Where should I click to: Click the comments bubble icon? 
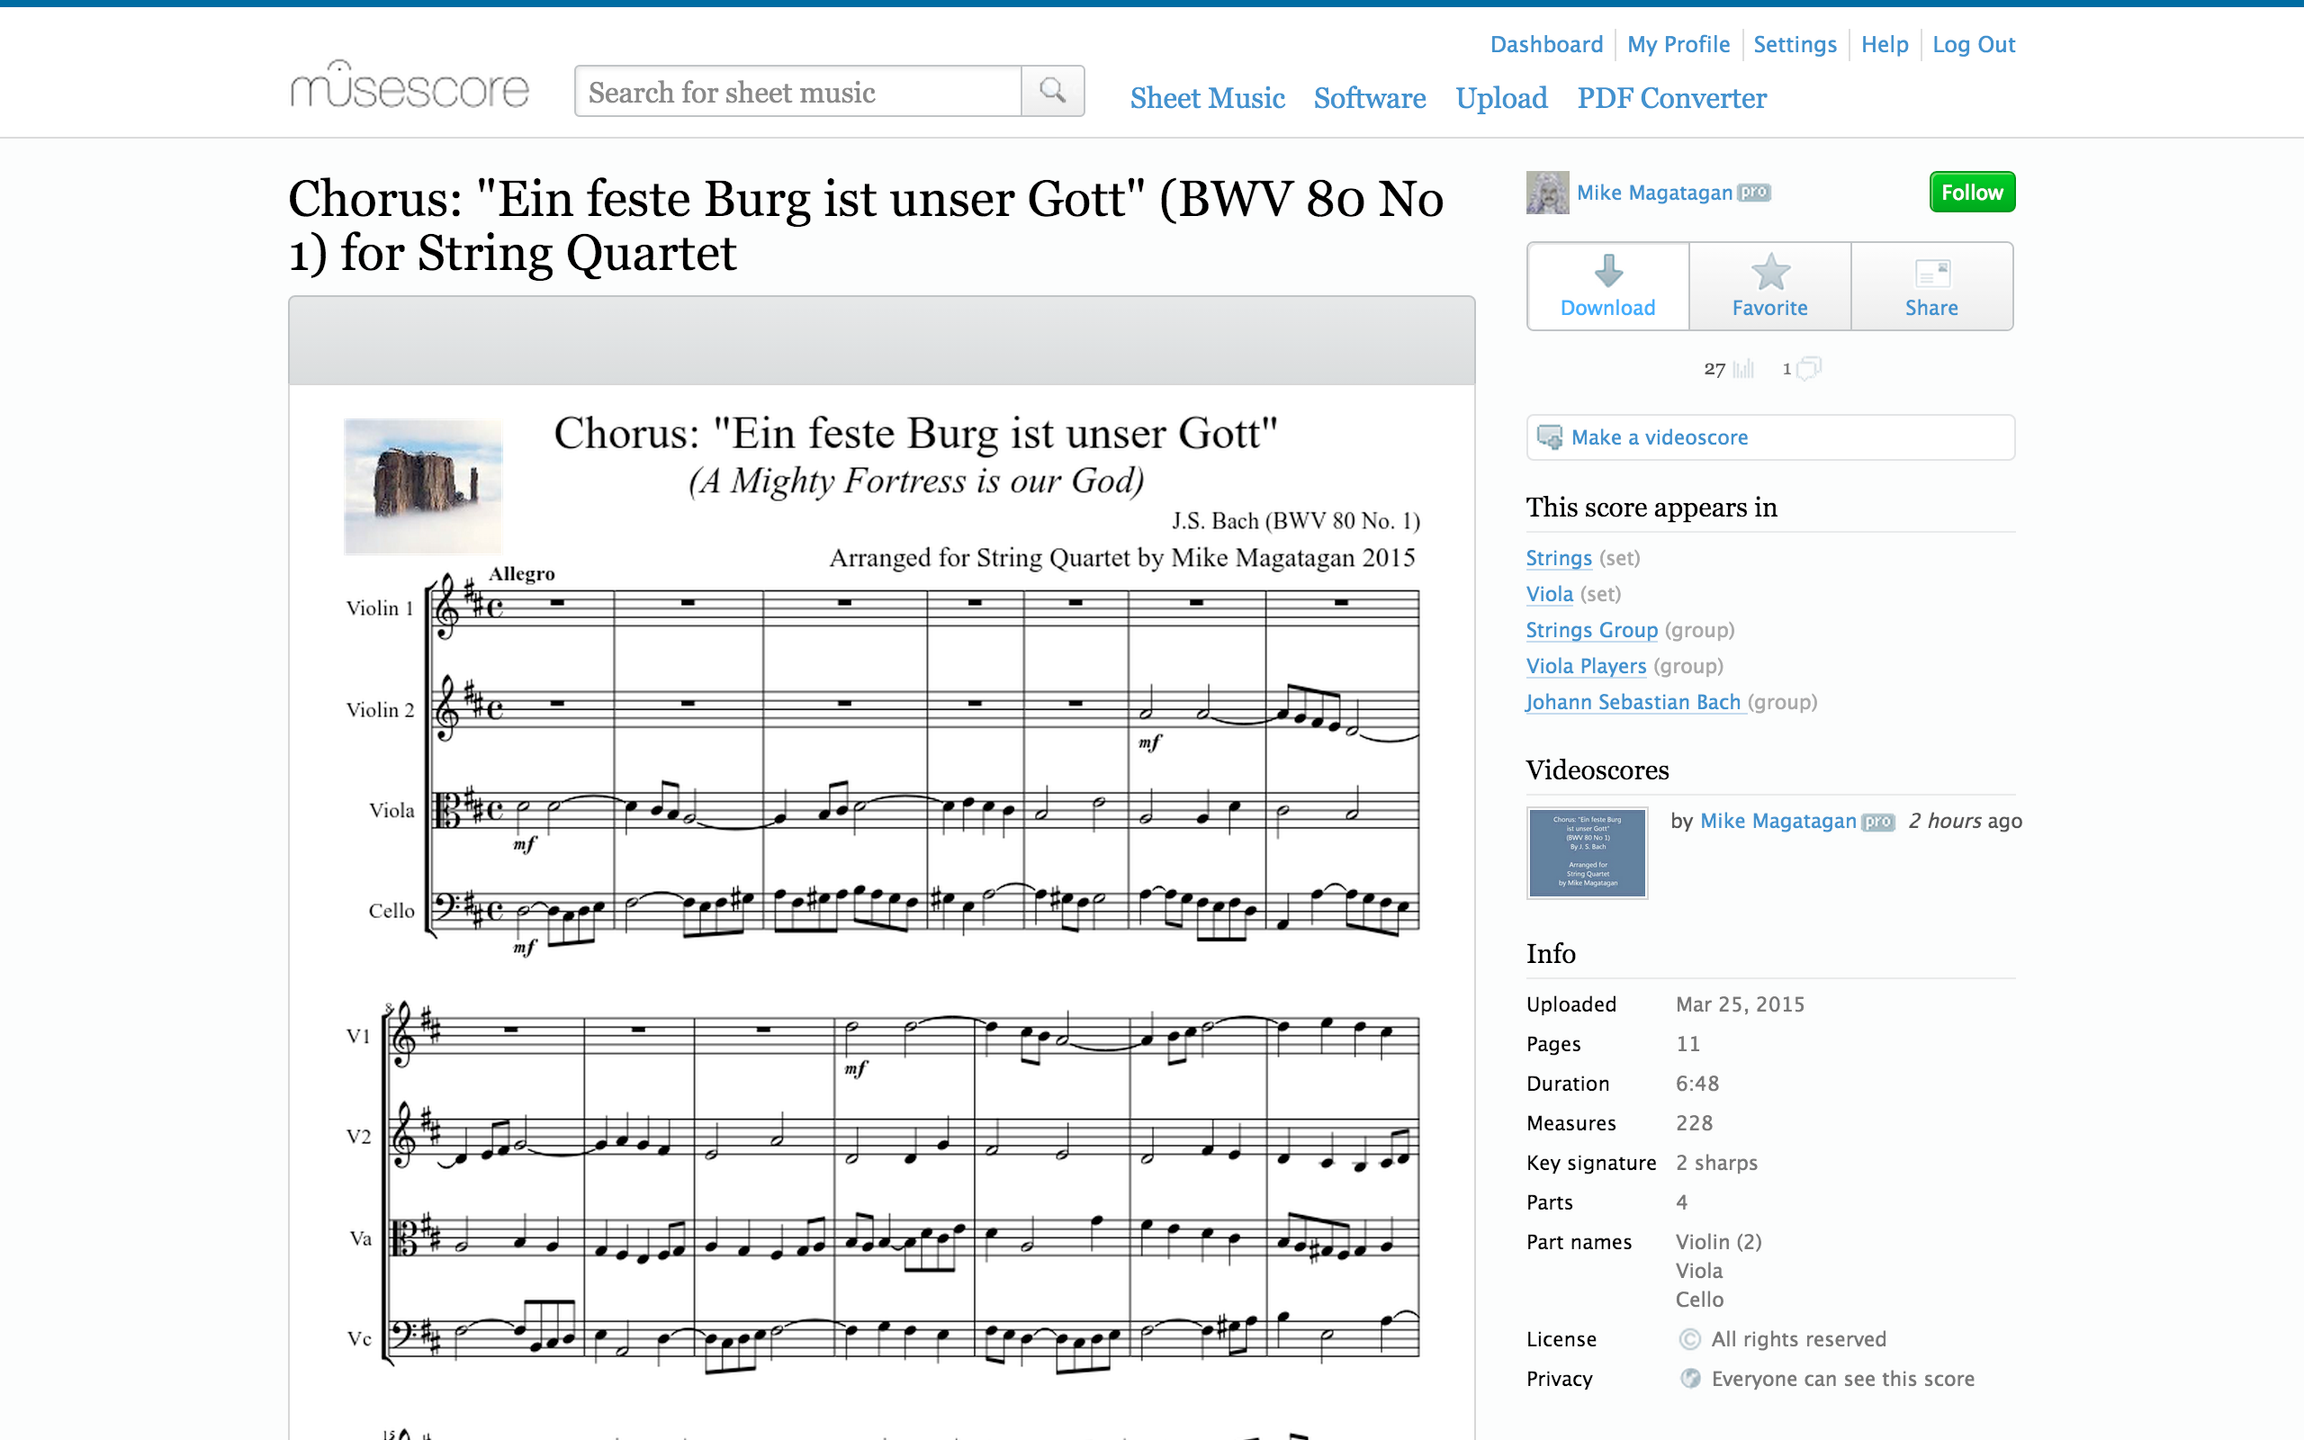pyautogui.click(x=1809, y=369)
